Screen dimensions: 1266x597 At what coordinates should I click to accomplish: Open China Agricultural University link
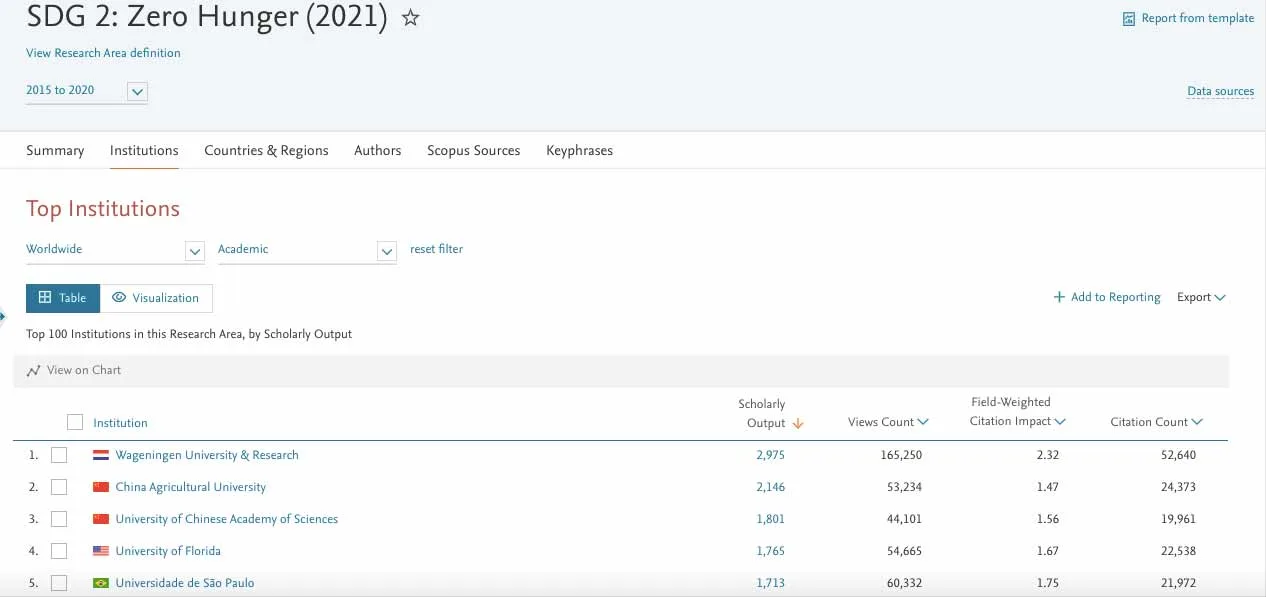coord(191,487)
